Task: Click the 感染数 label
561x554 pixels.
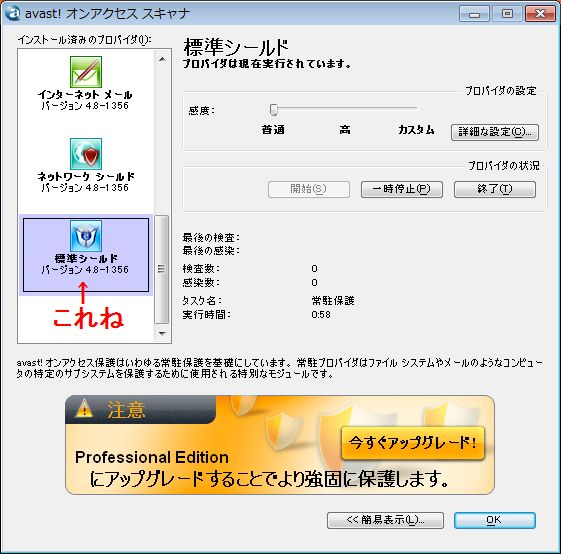Action: (201, 283)
